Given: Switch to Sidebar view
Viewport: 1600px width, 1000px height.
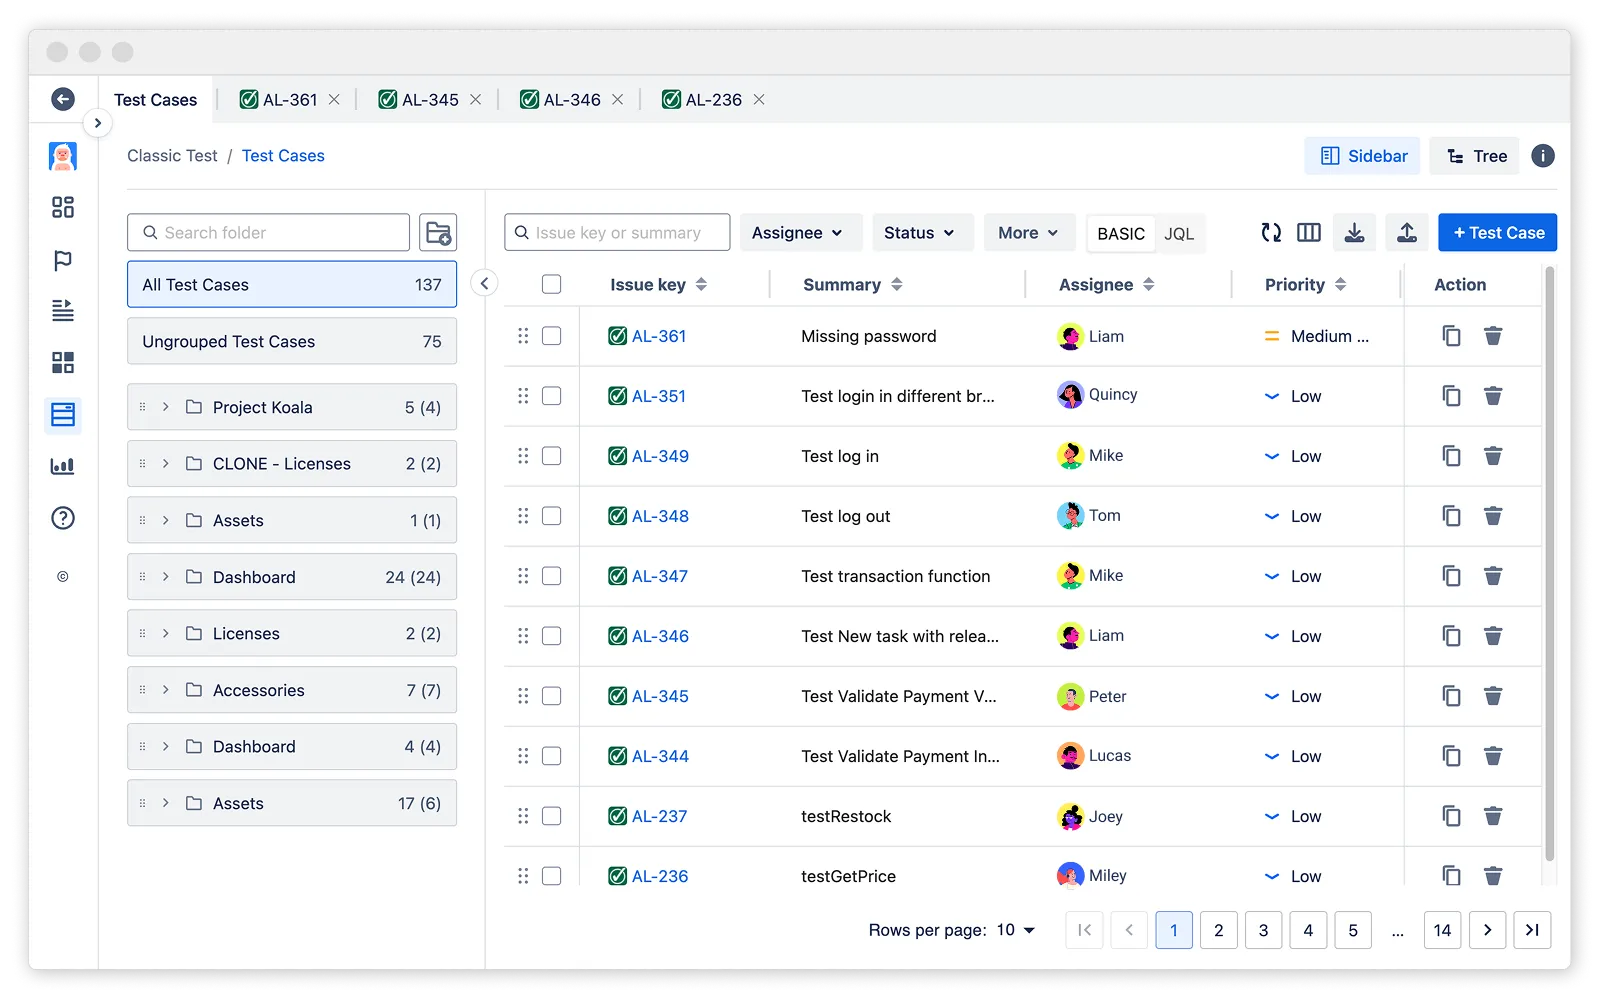Looking at the screenshot, I should 1362,156.
